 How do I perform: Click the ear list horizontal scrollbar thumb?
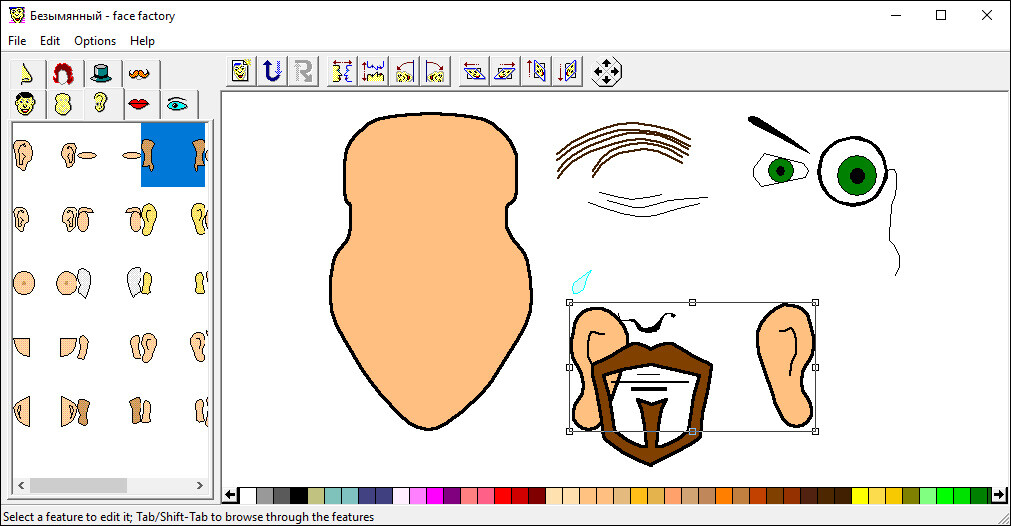pos(78,485)
